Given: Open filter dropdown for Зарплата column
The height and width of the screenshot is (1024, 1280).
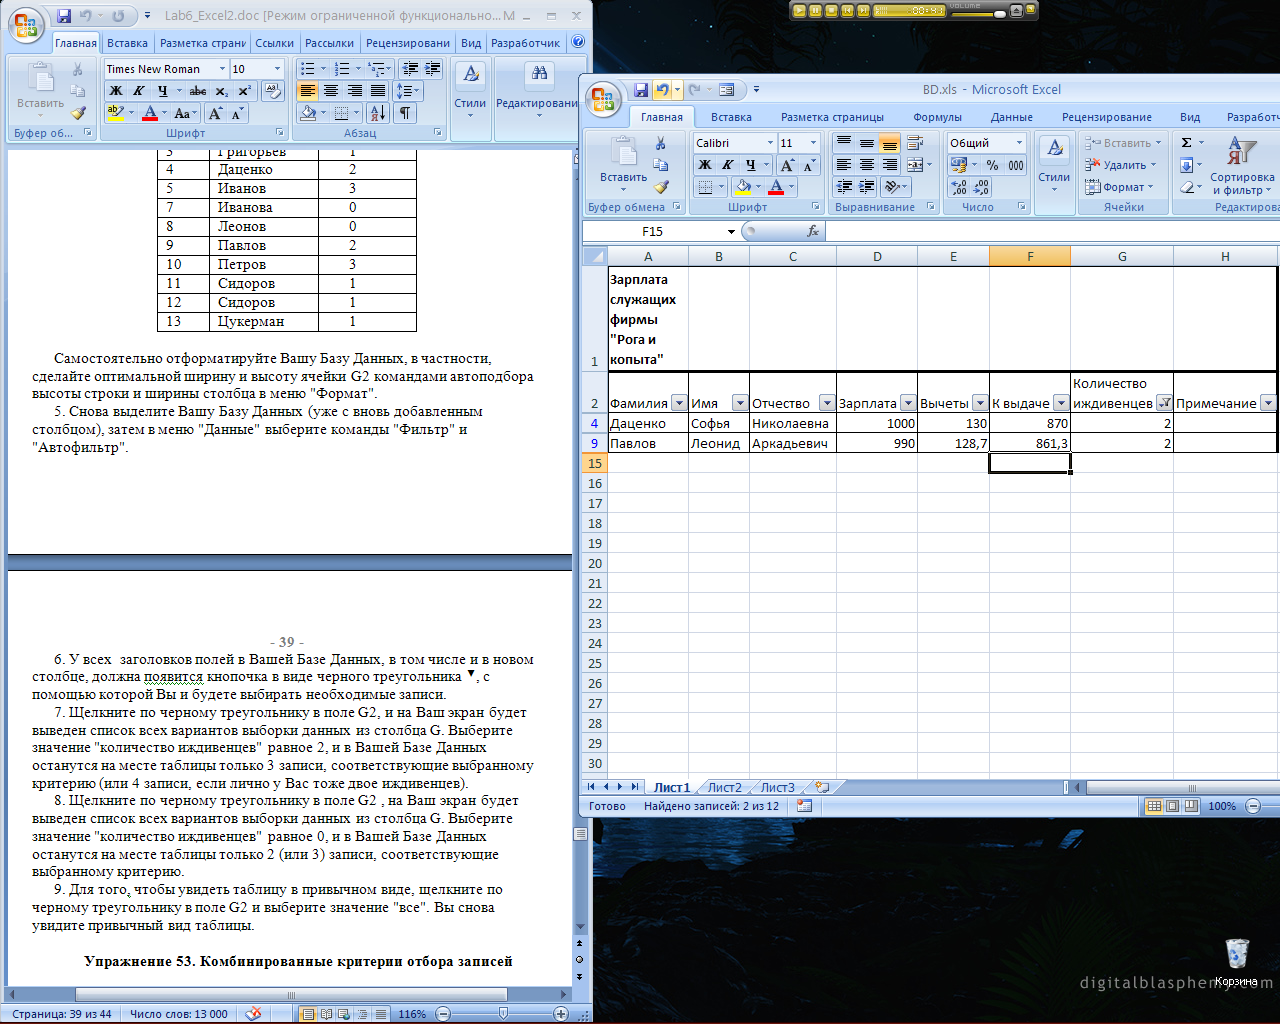Looking at the screenshot, I should coord(908,403).
